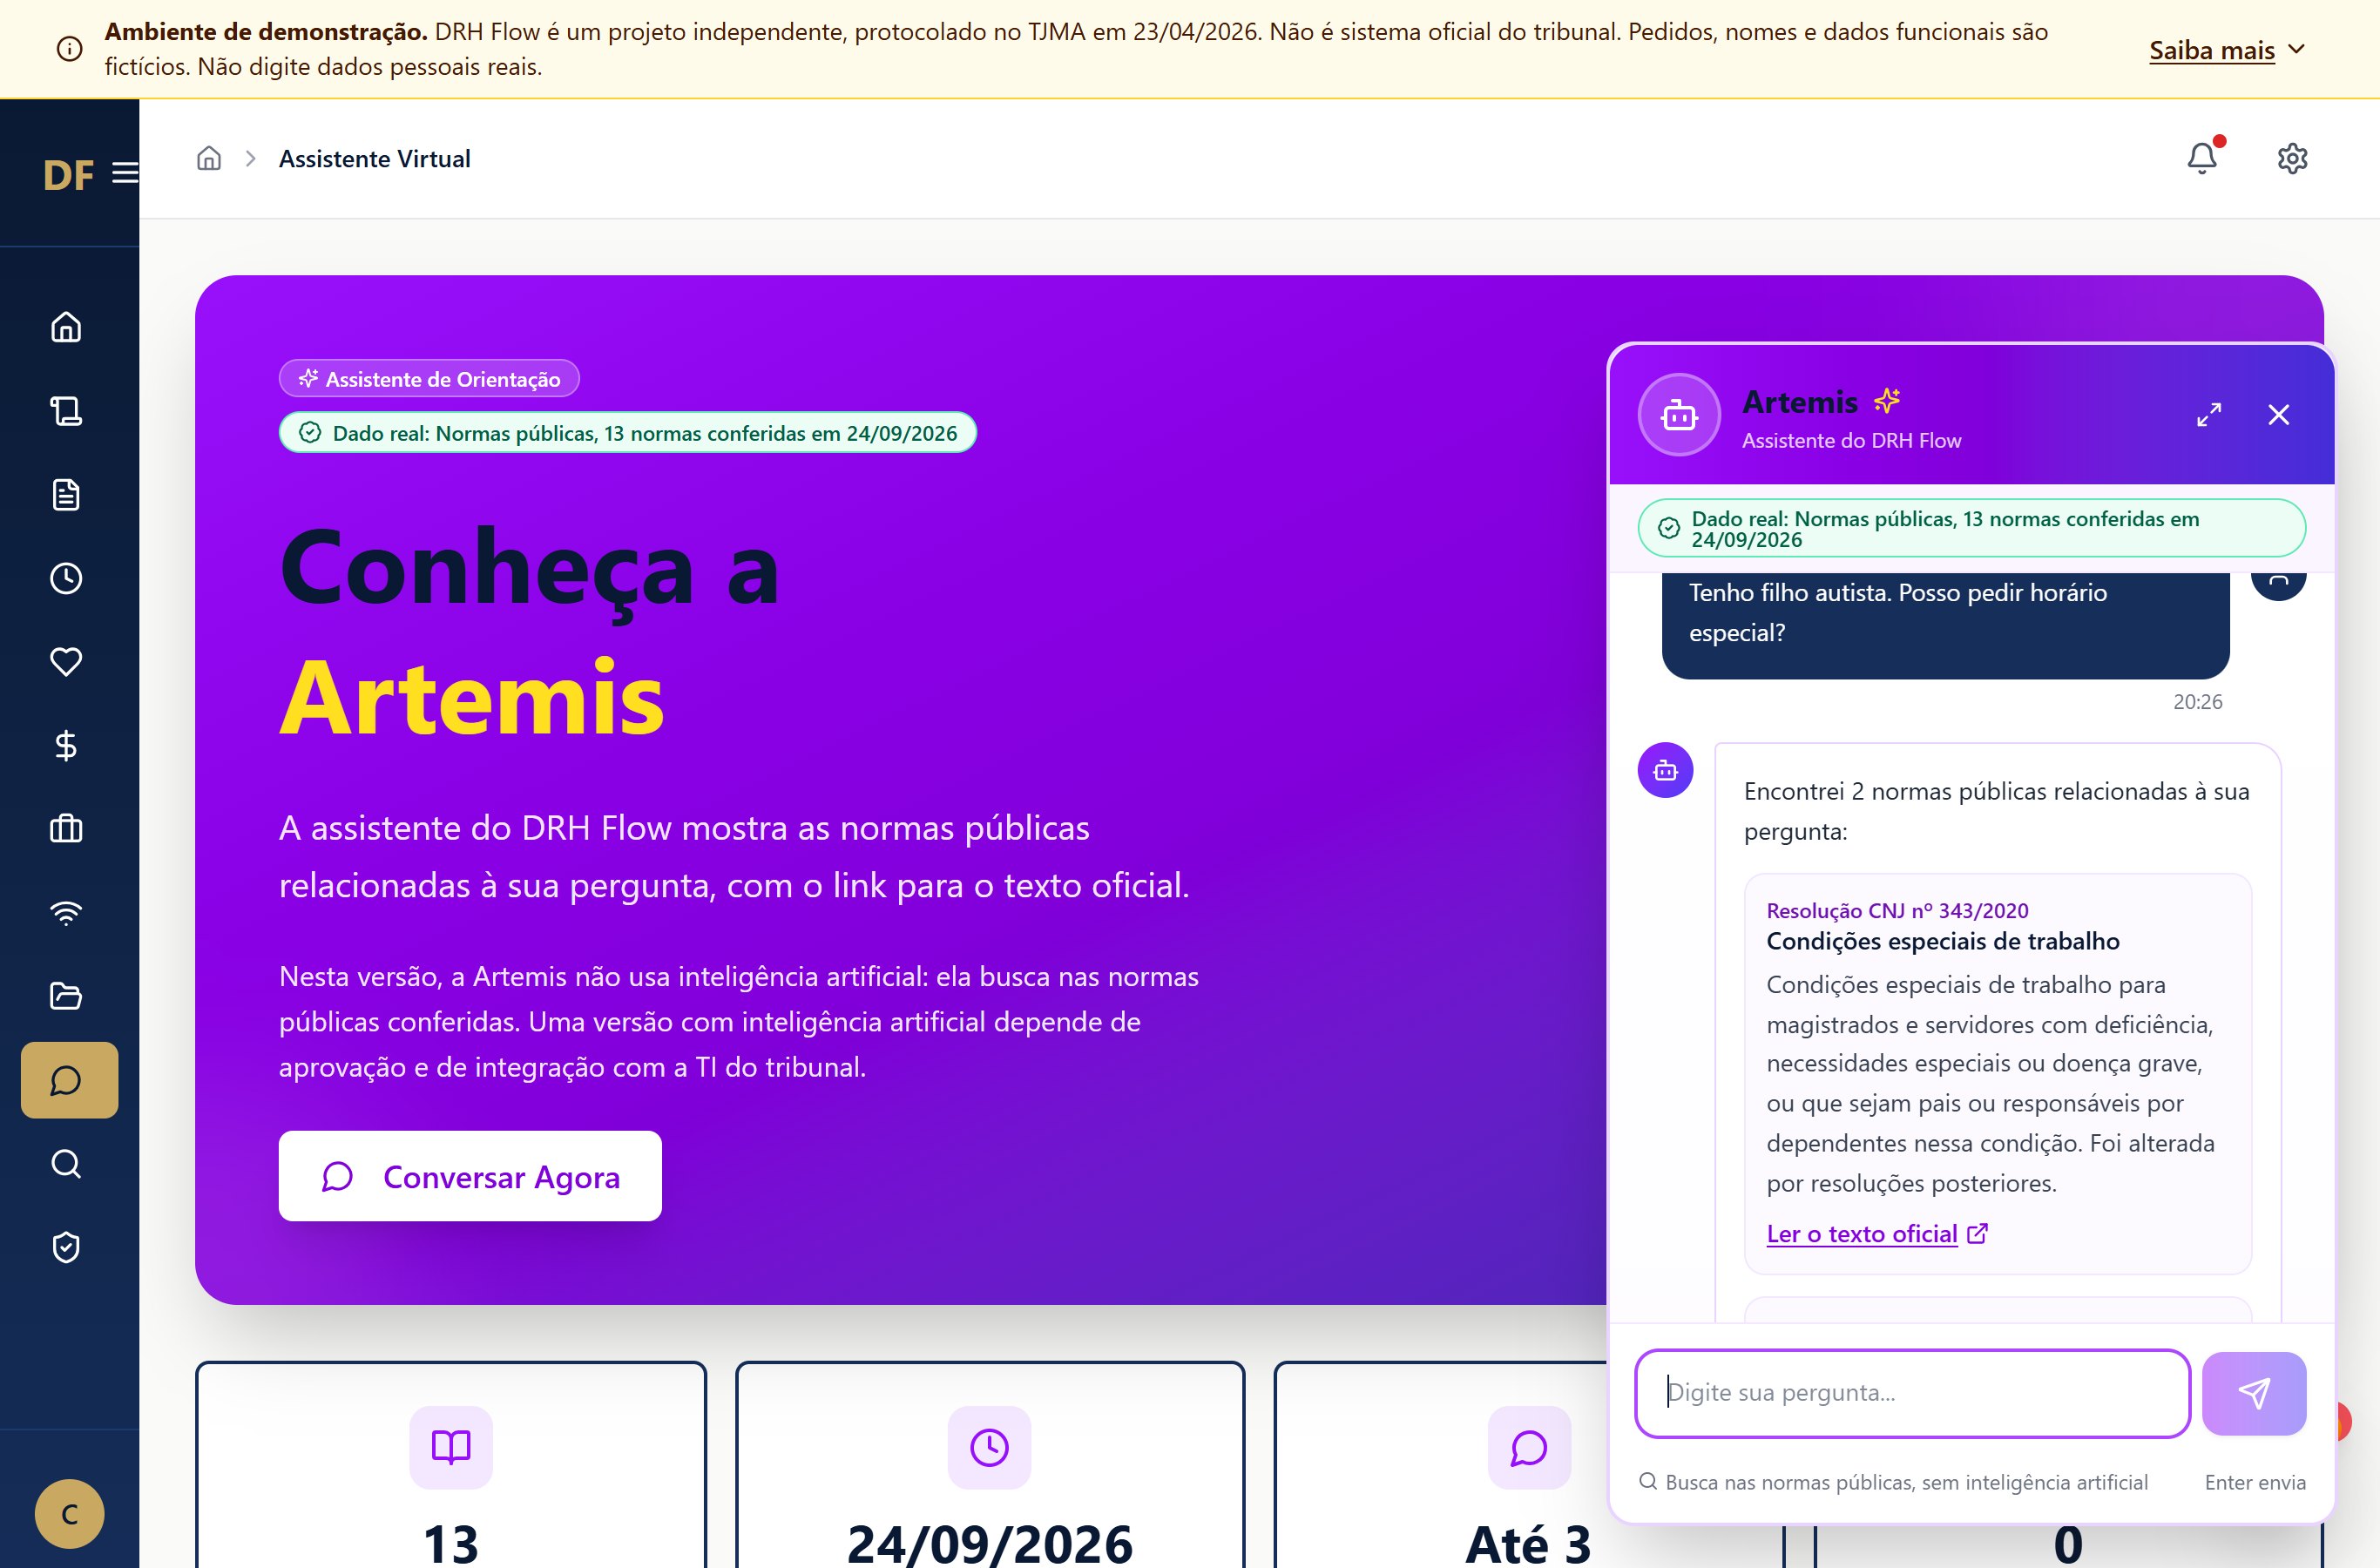Open Ler o texto oficial link
This screenshot has width=2380, height=1568.
pyautogui.click(x=1876, y=1234)
